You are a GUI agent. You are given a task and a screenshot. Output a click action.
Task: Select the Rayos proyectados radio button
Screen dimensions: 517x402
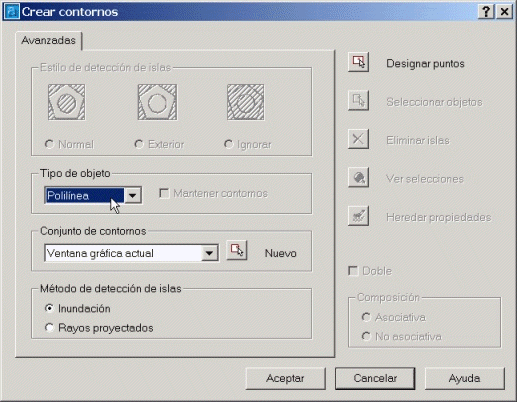[49, 328]
